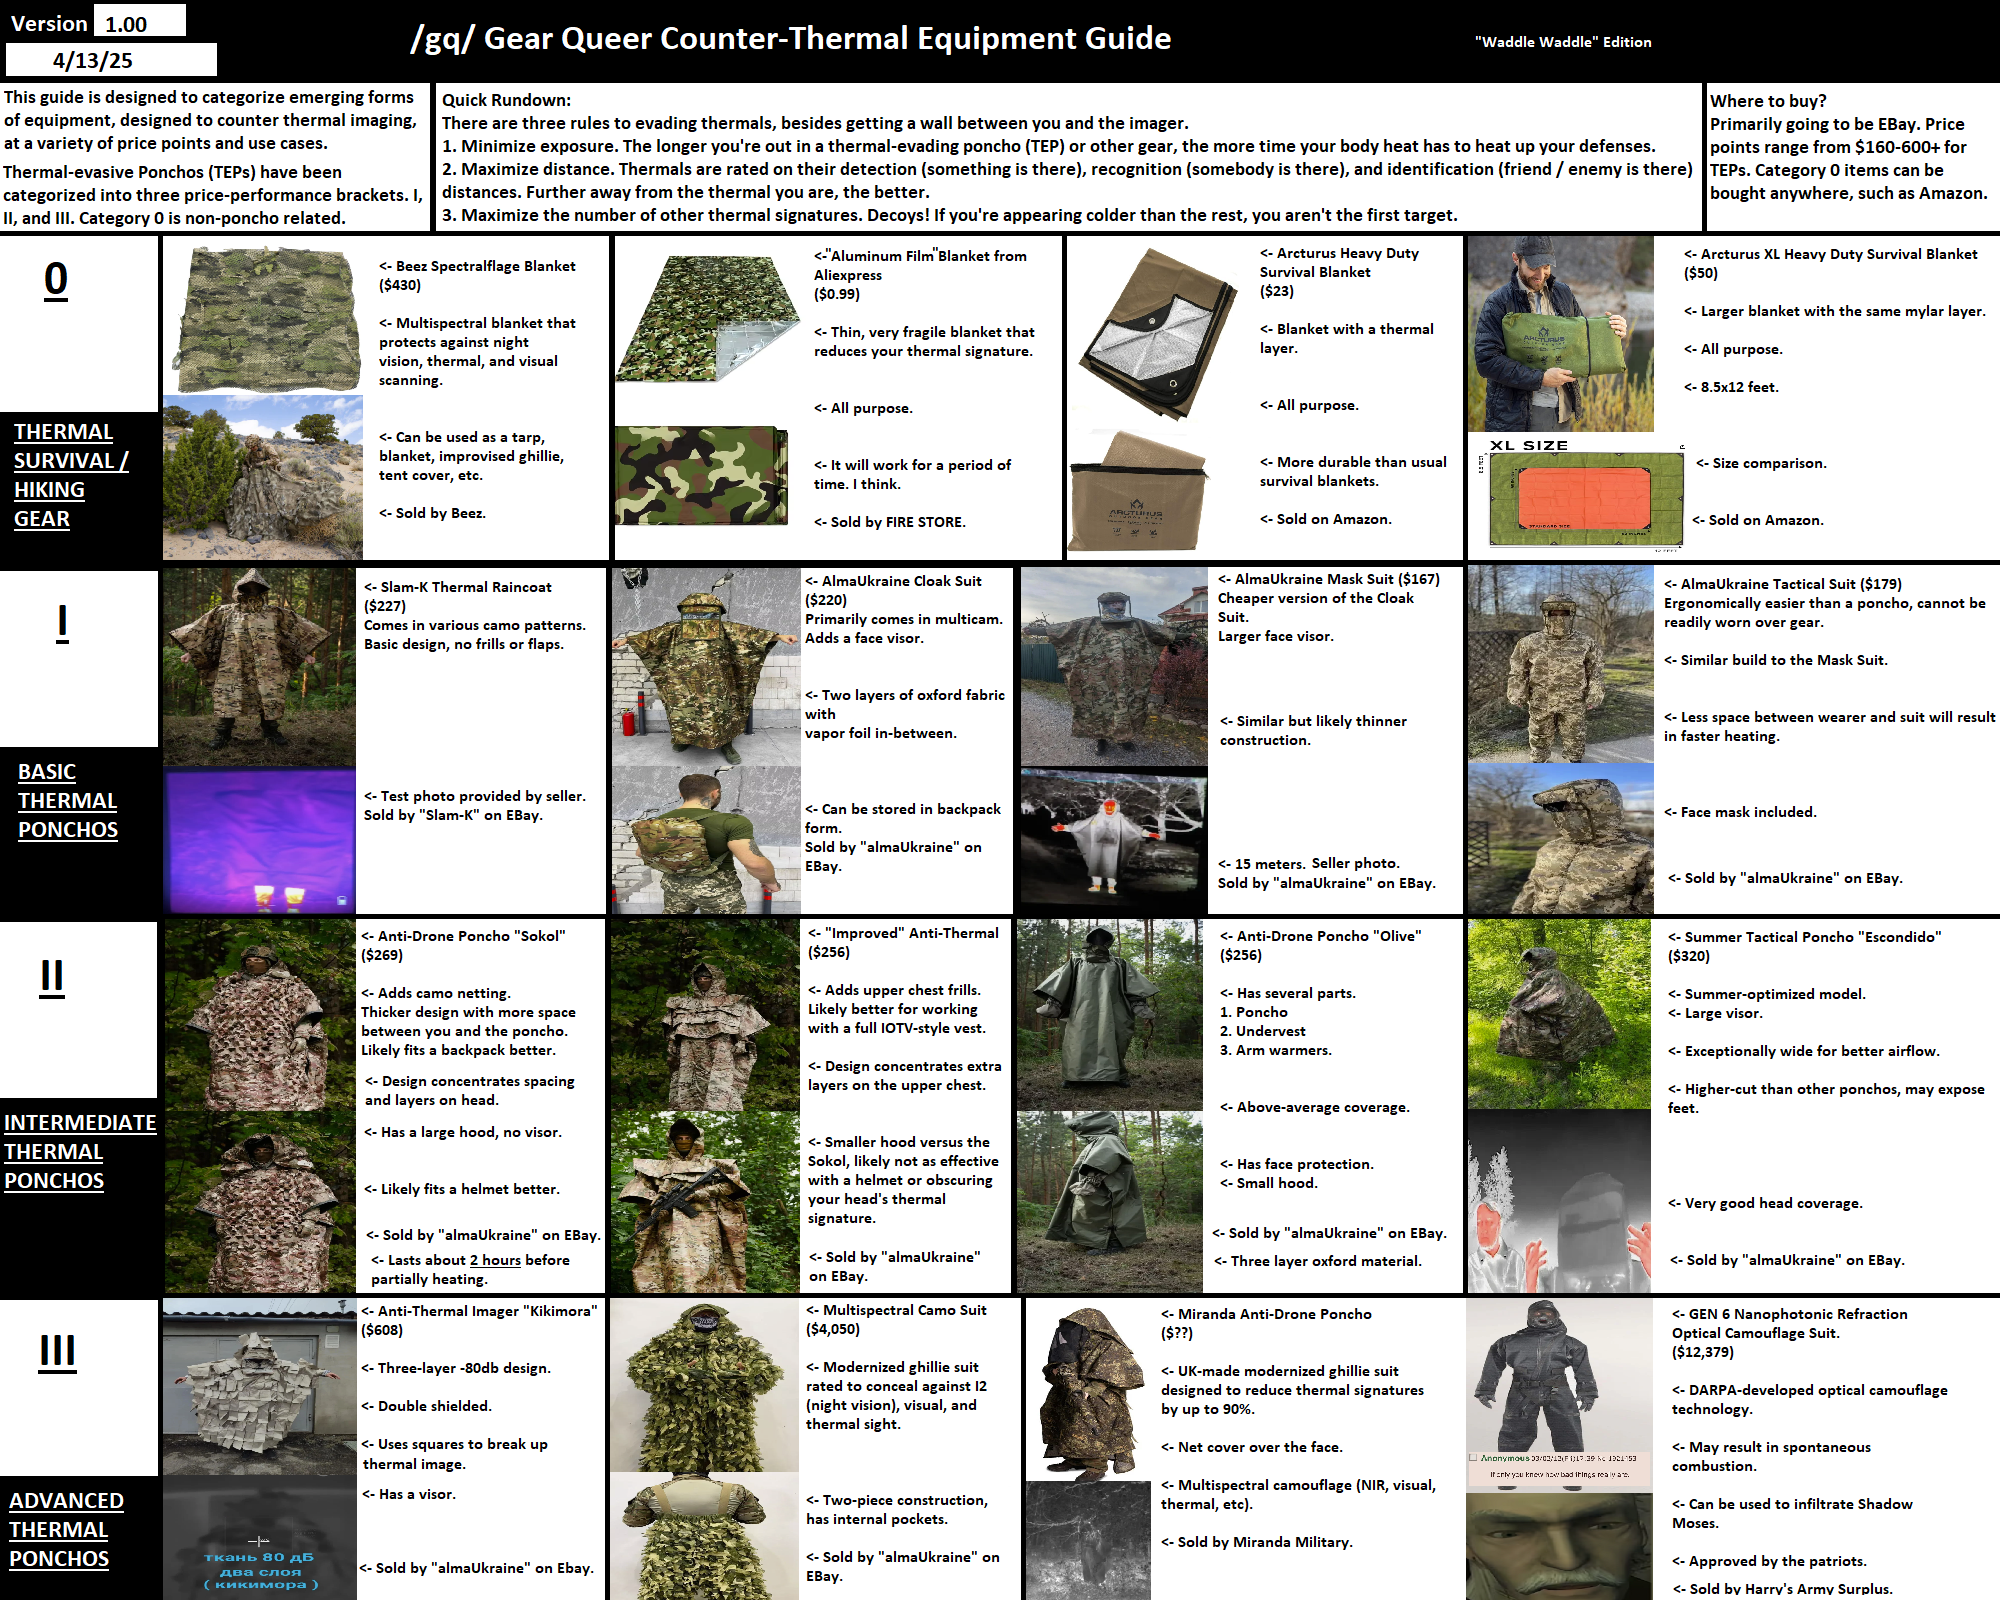
Task: Click the Sold by Harry's Army Surplus text
Action: pos(1782,1588)
